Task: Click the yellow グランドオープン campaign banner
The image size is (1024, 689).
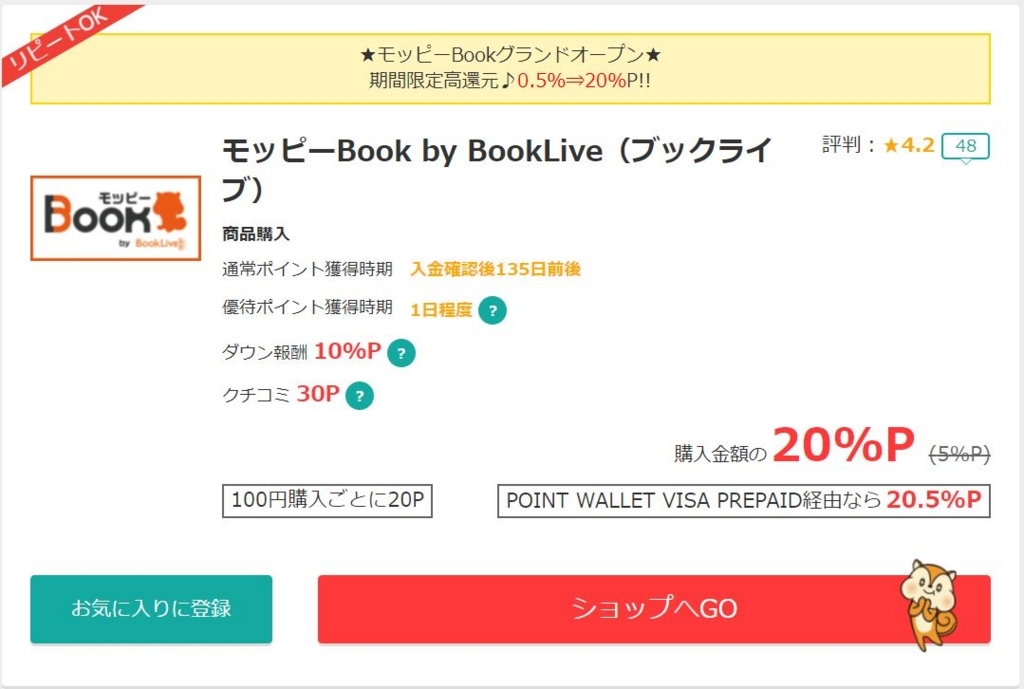Action: click(510, 68)
